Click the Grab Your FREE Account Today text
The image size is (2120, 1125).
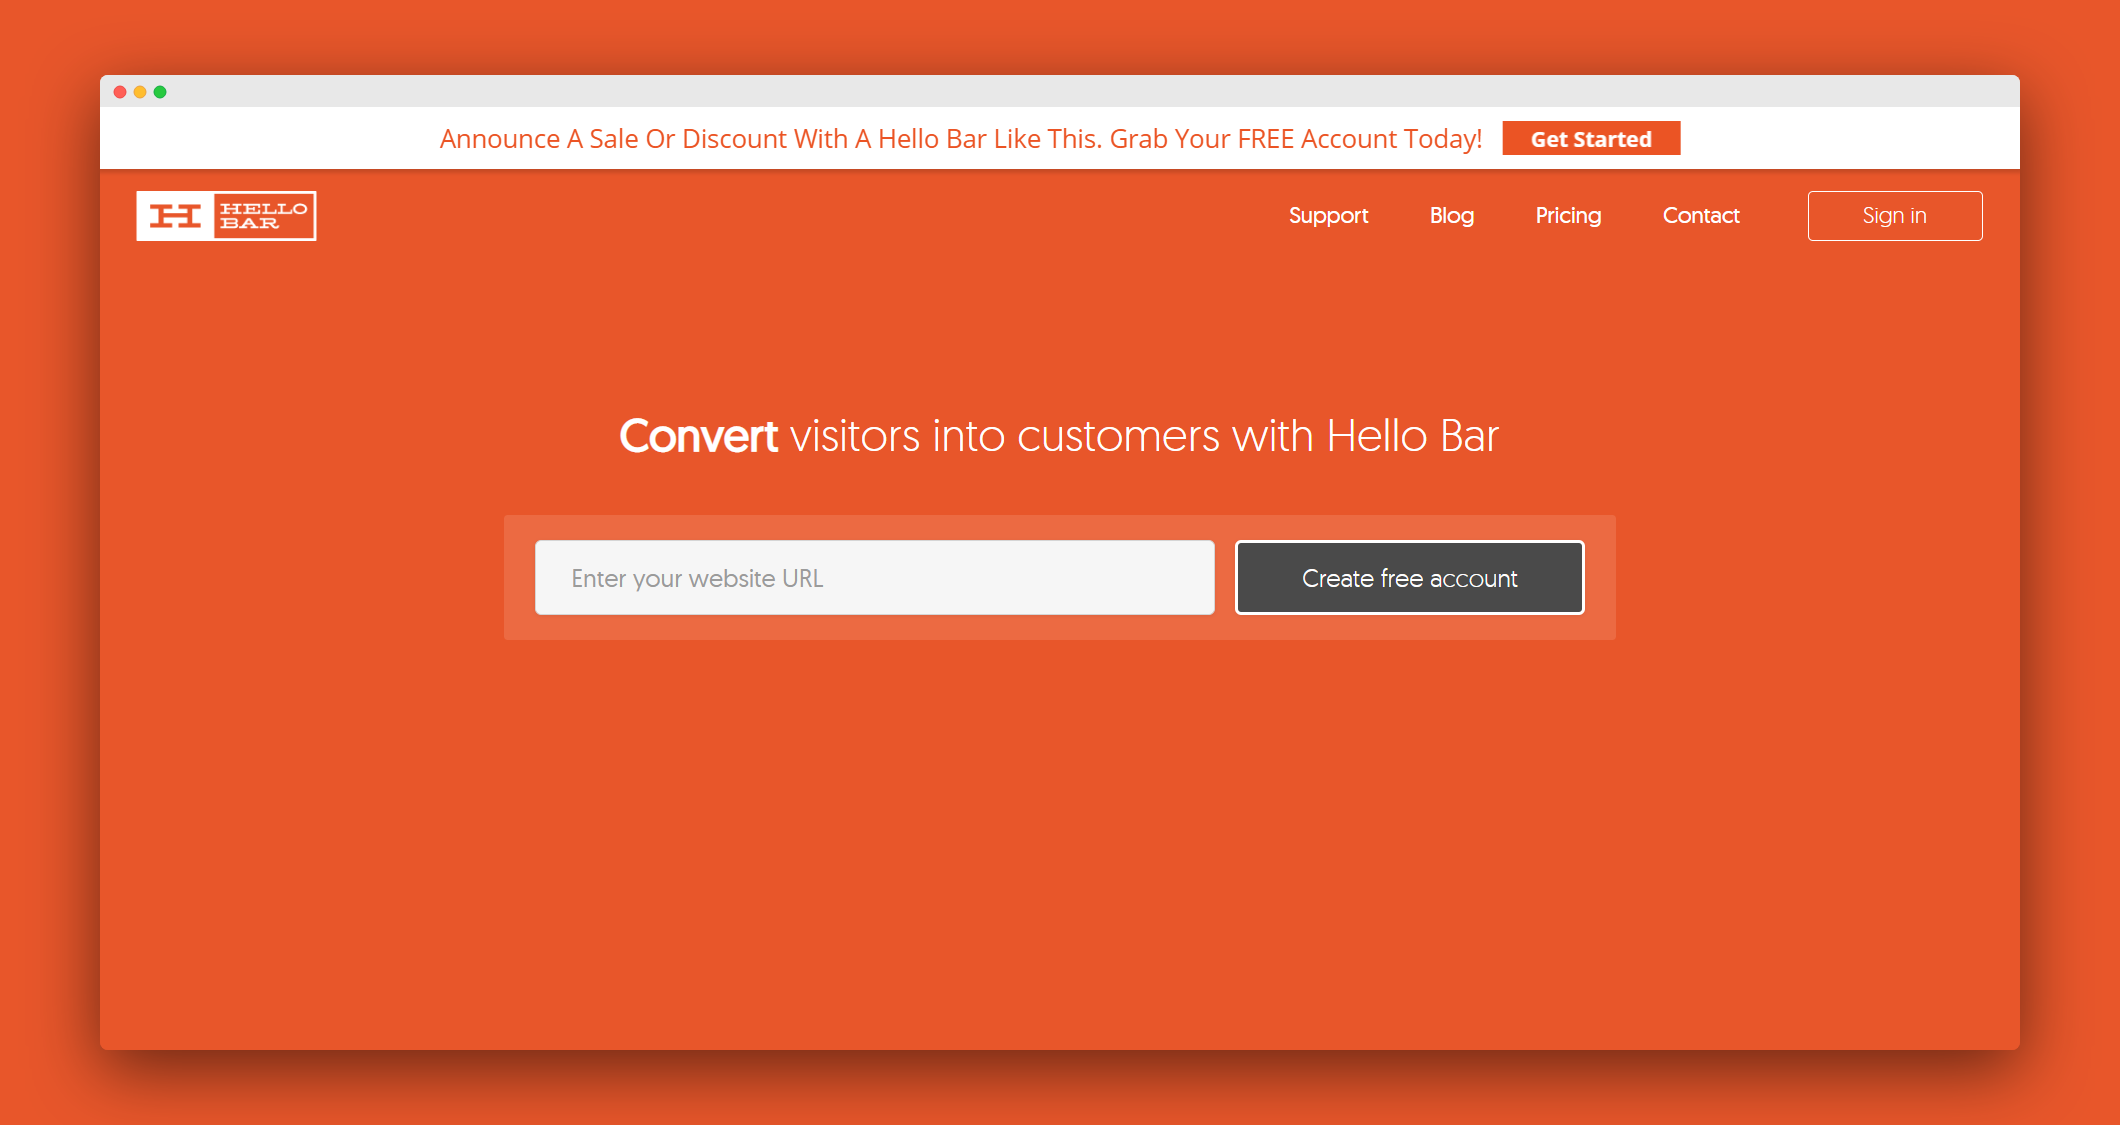(x=1294, y=138)
